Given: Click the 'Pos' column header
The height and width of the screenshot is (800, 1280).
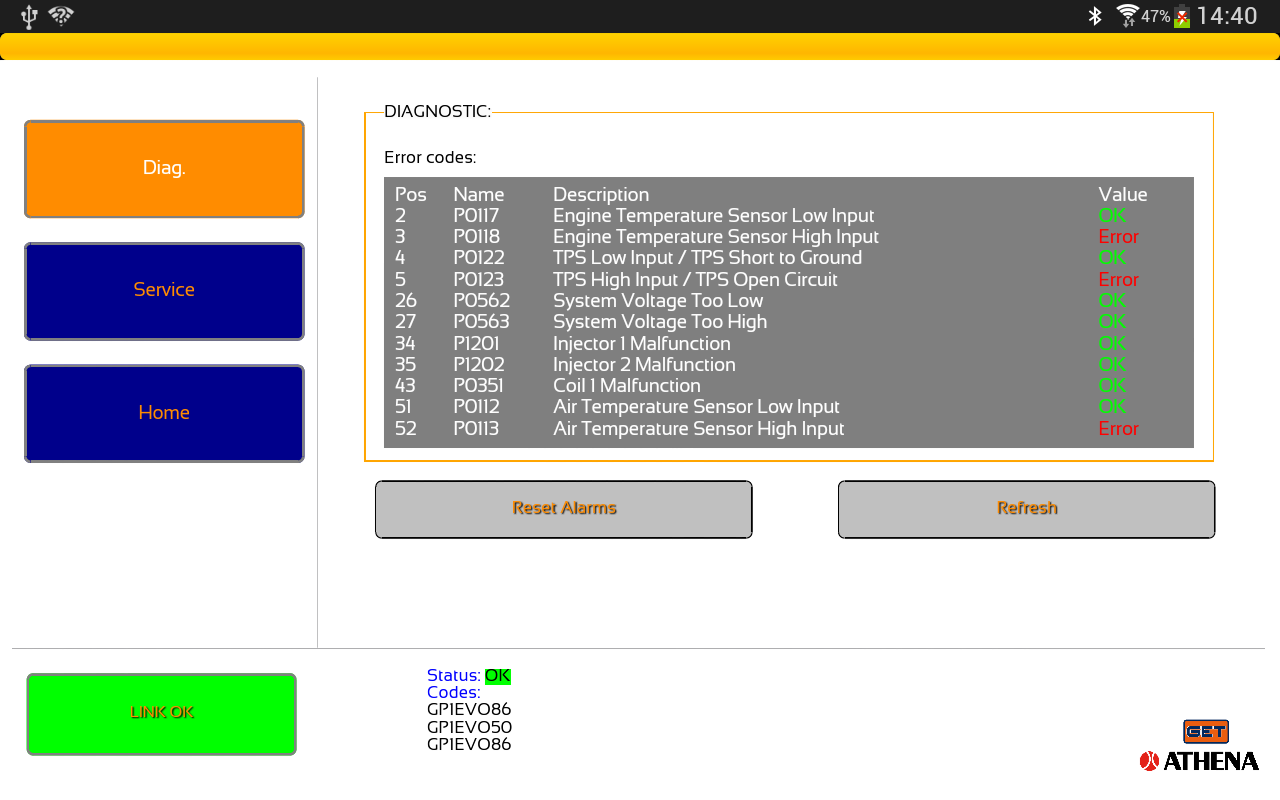Looking at the screenshot, I should [410, 195].
